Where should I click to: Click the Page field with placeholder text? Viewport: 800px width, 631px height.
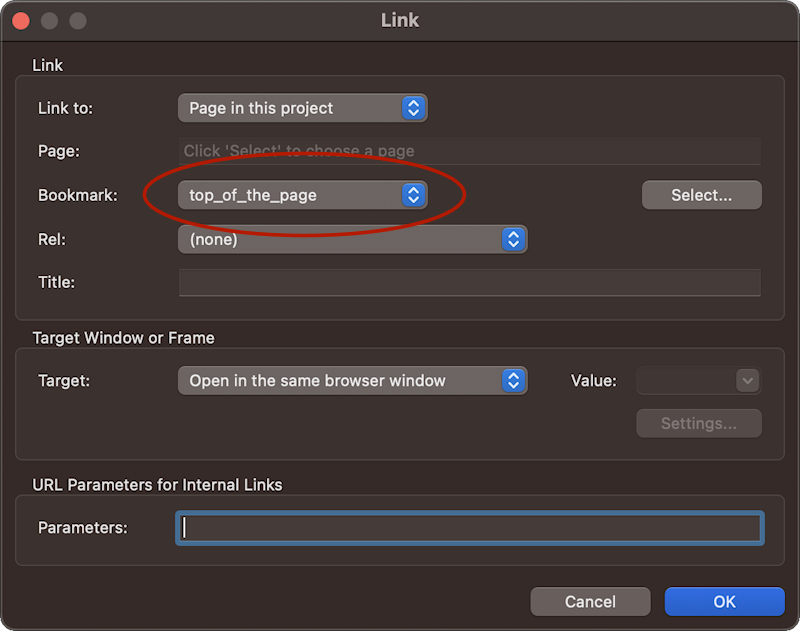469,151
